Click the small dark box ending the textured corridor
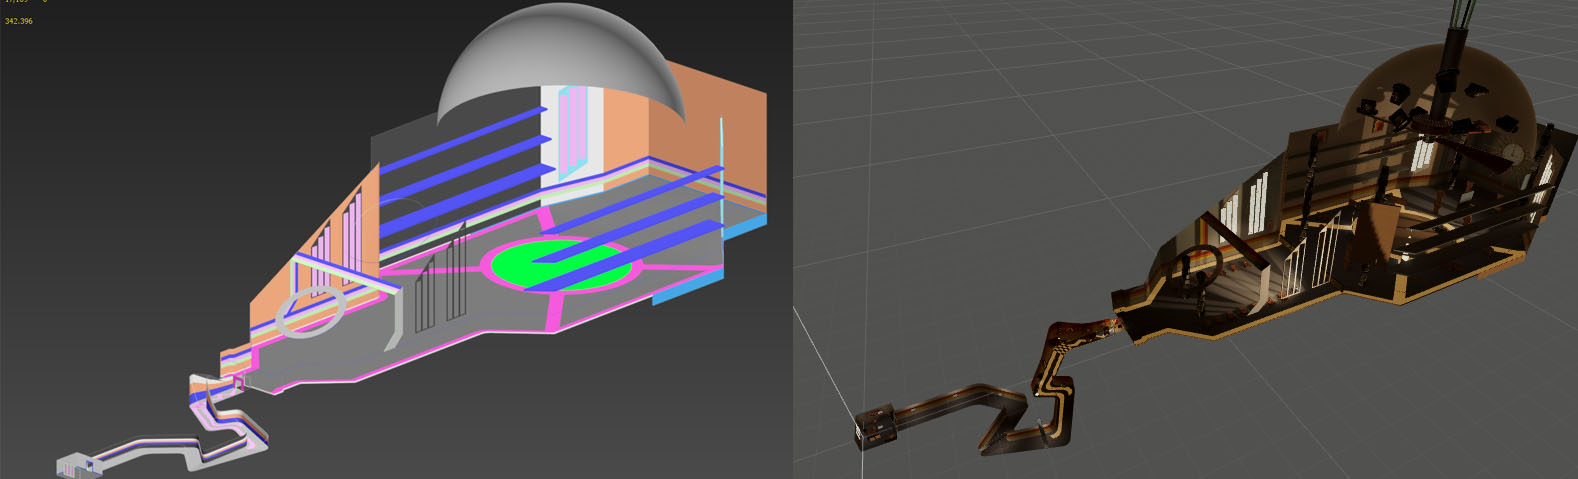 coord(874,423)
